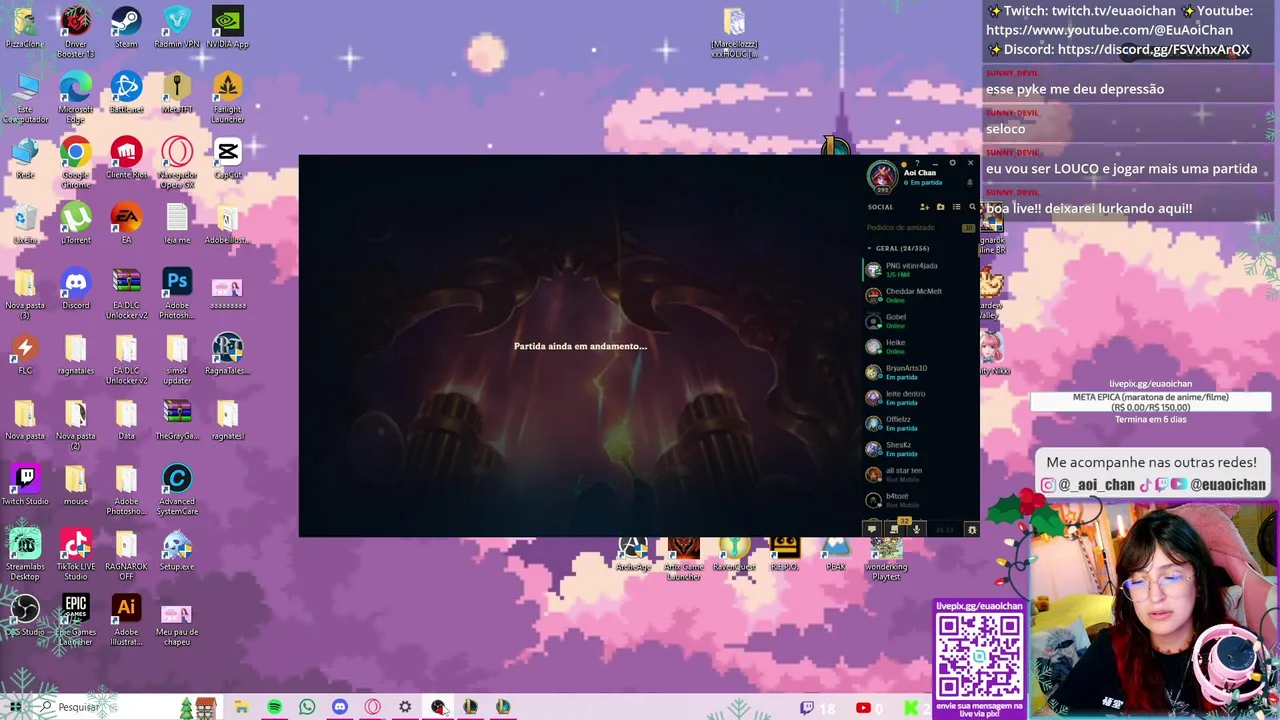Viewport: 1280px width, 720px height.
Task: Open Adobe Photoshop desktop shortcut
Action: pyautogui.click(x=177, y=293)
